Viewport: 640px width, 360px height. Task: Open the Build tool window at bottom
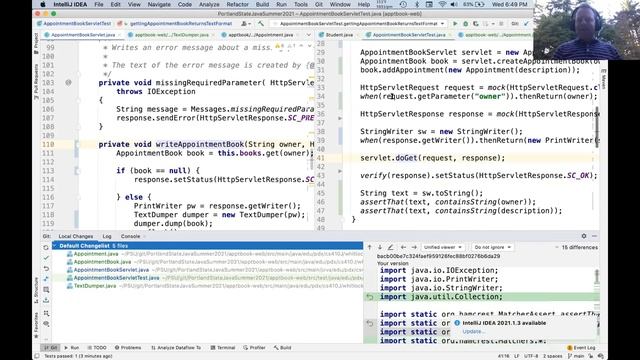click(x=282, y=348)
